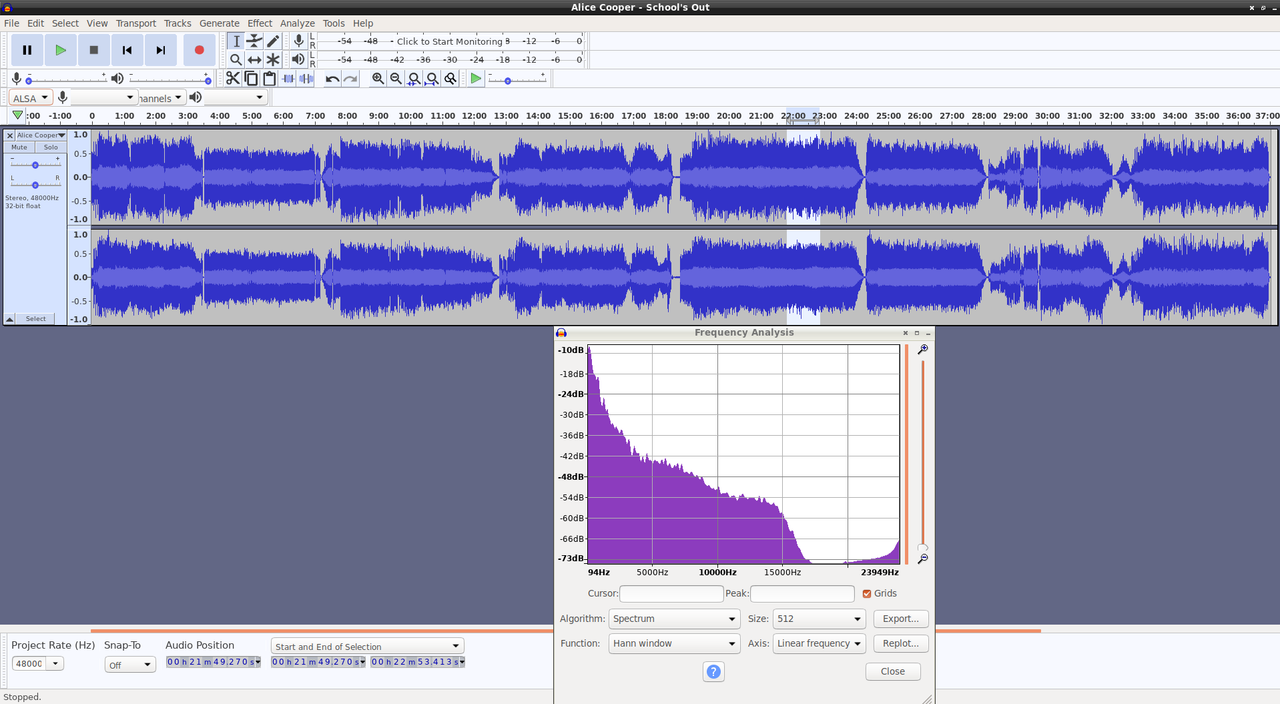1280x704 pixels.
Task: Open the Frequency Analysis help icon
Action: [x=713, y=671]
